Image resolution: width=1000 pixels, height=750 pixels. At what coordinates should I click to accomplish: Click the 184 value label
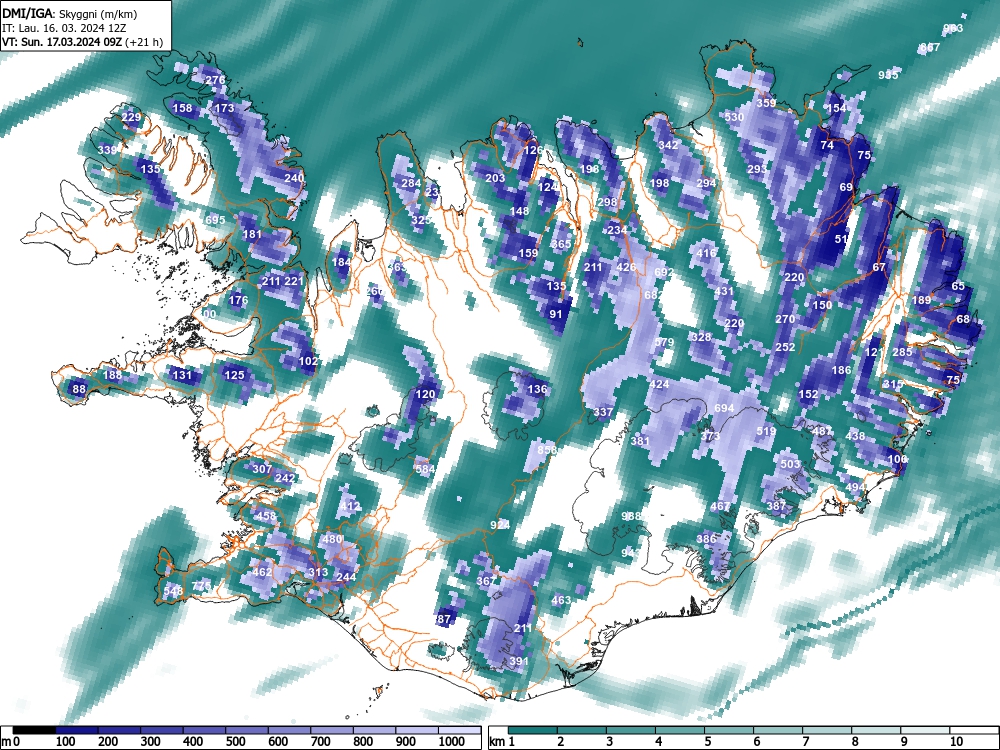341,262
